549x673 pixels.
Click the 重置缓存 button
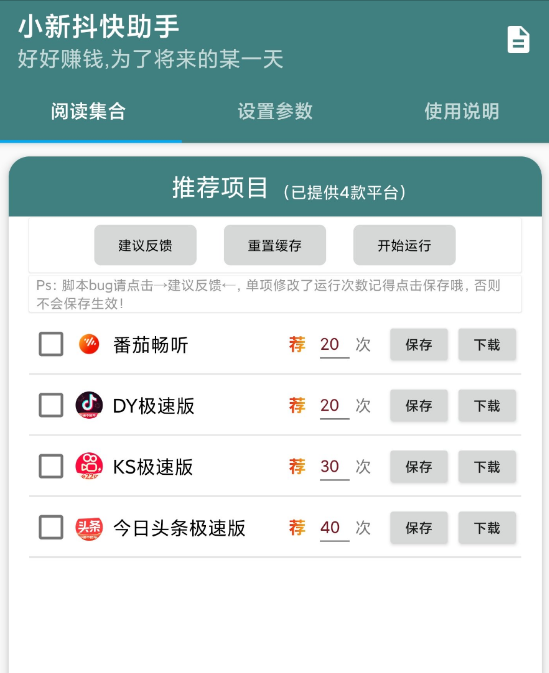click(275, 245)
